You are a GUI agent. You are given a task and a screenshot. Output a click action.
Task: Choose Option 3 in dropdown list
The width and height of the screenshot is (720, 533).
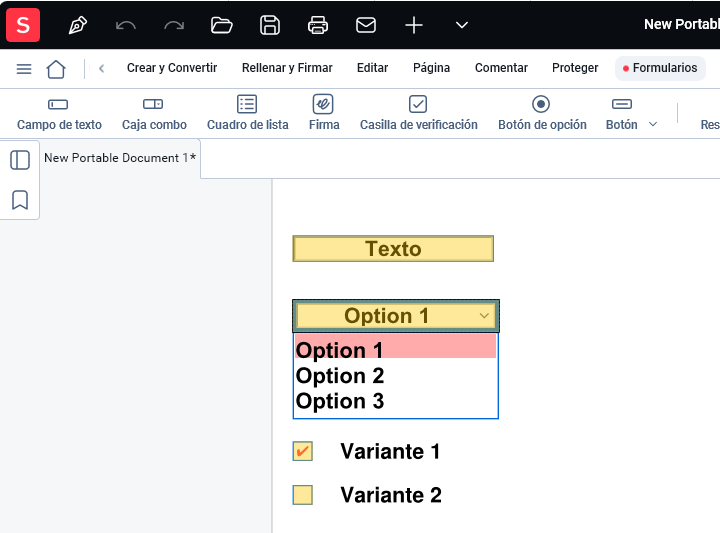click(x=395, y=401)
